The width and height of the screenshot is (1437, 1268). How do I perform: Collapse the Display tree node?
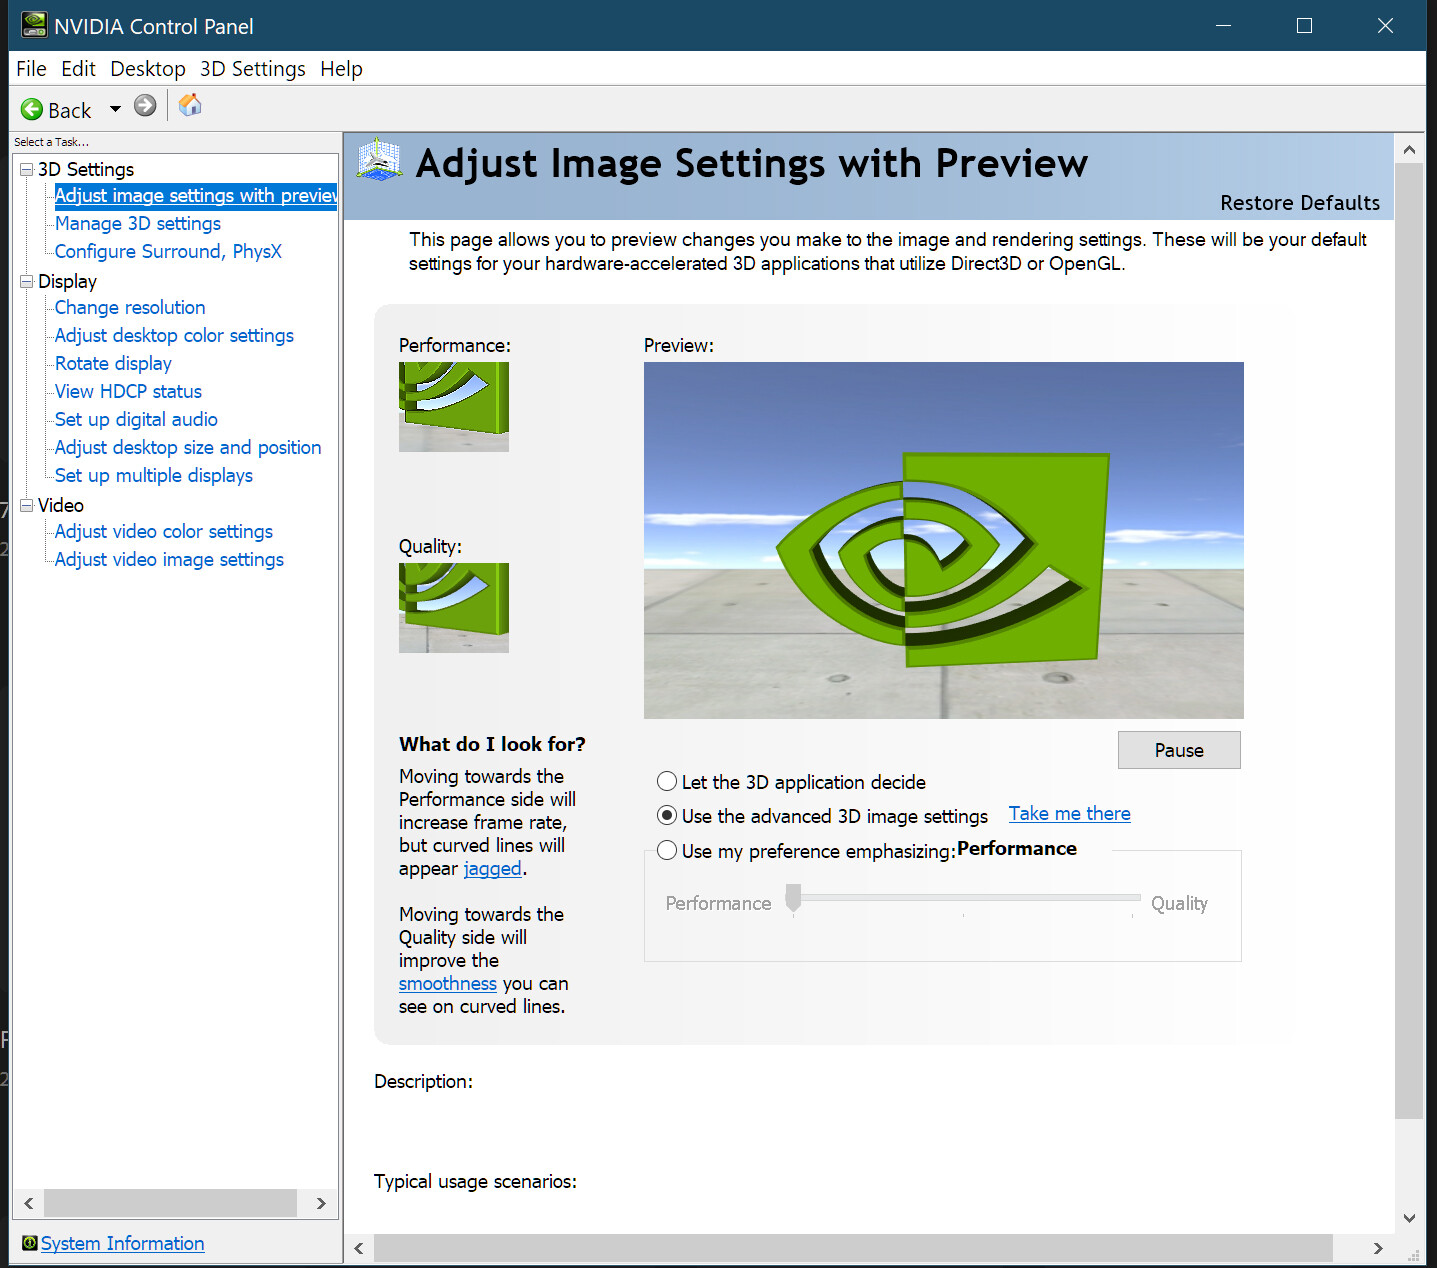(x=27, y=281)
